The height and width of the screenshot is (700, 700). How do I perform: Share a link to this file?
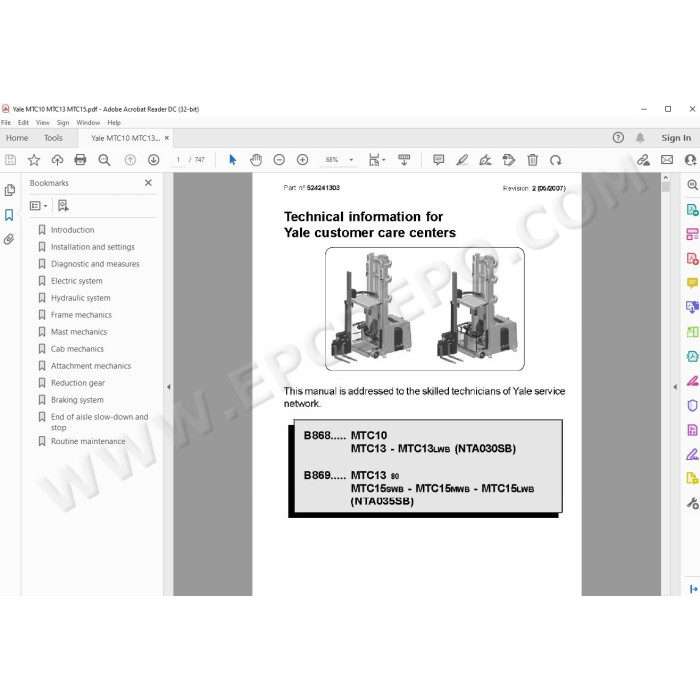[643, 160]
